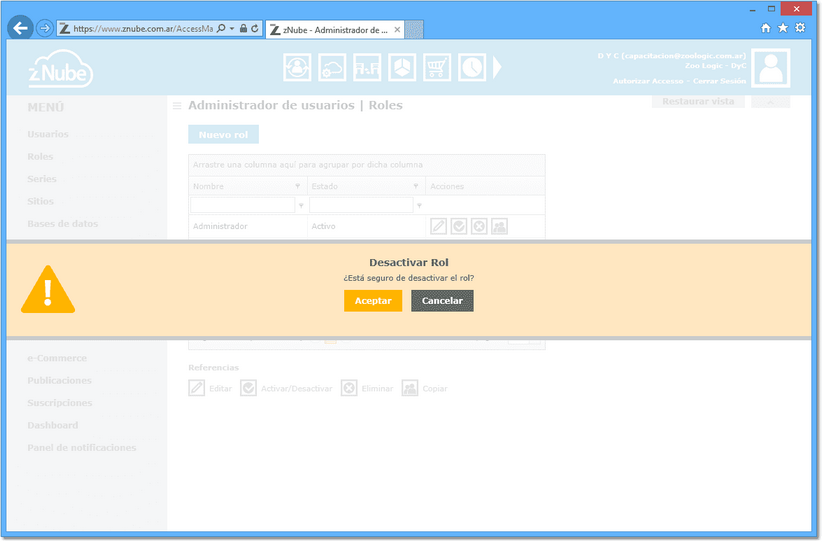The width and height of the screenshot is (822, 542).
Task: Select the zNube - Administrador de browser tab
Action: [x=335, y=30]
